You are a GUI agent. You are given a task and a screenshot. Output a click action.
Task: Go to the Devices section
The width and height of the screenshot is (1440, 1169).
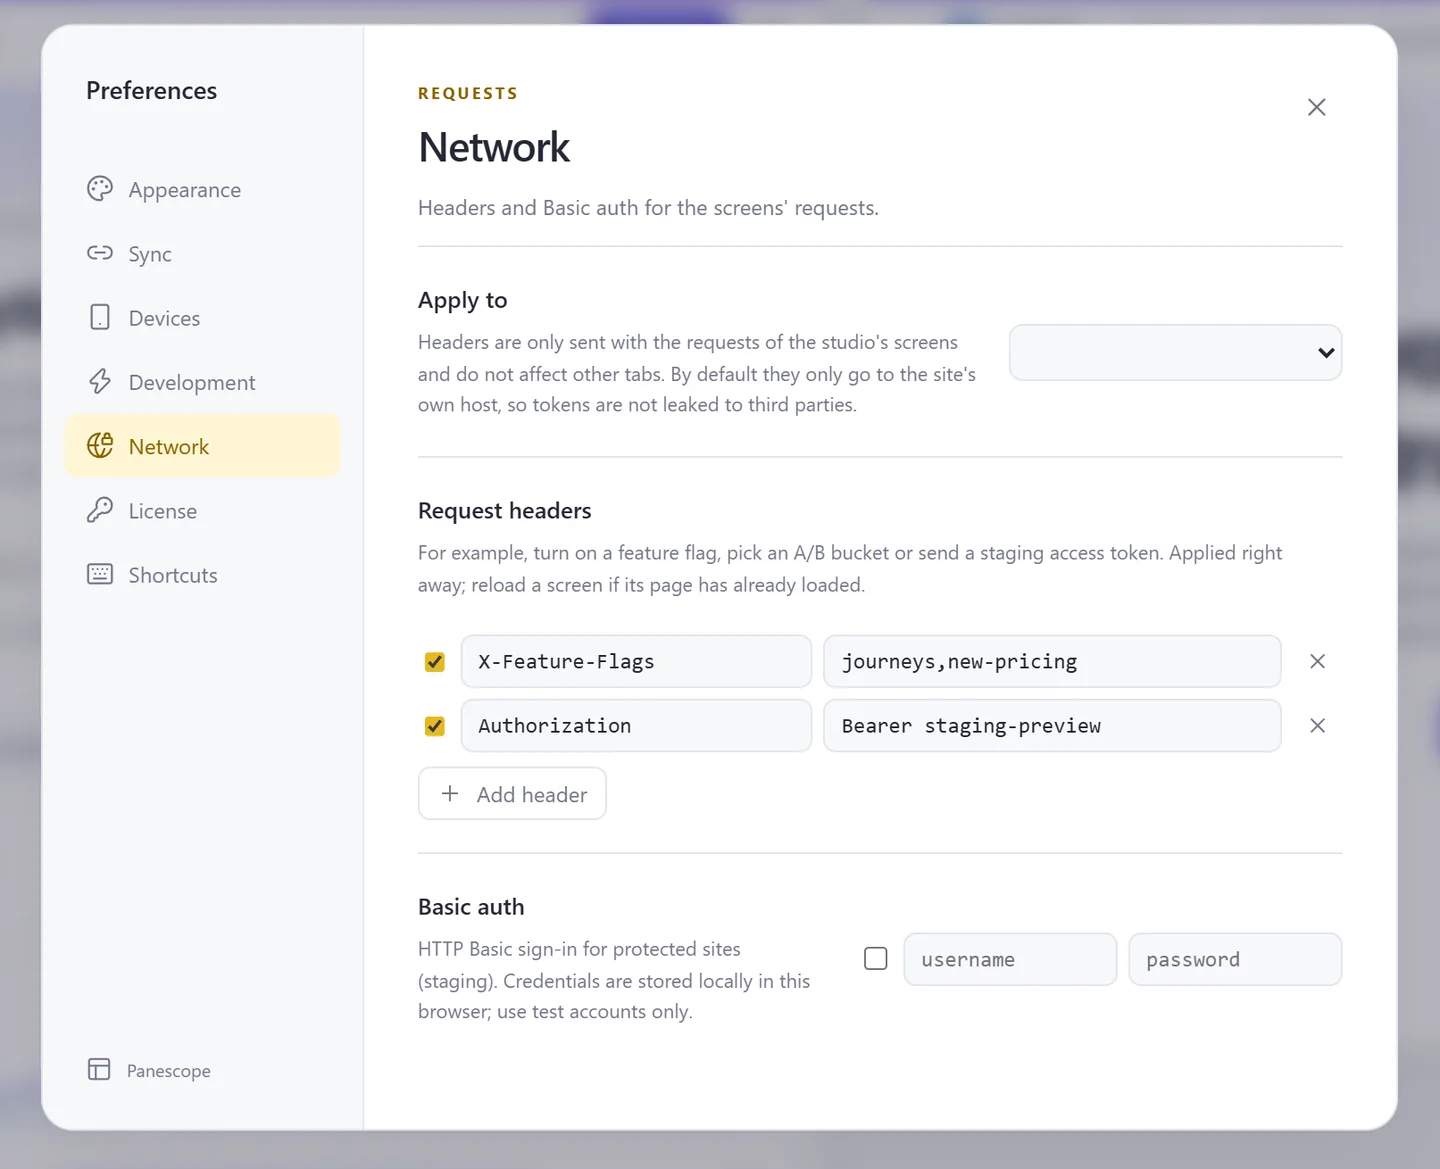[x=203, y=317]
